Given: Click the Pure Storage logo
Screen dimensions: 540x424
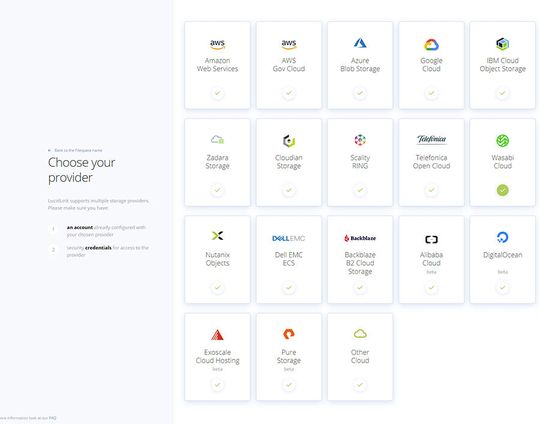Looking at the screenshot, I should click(x=289, y=334).
